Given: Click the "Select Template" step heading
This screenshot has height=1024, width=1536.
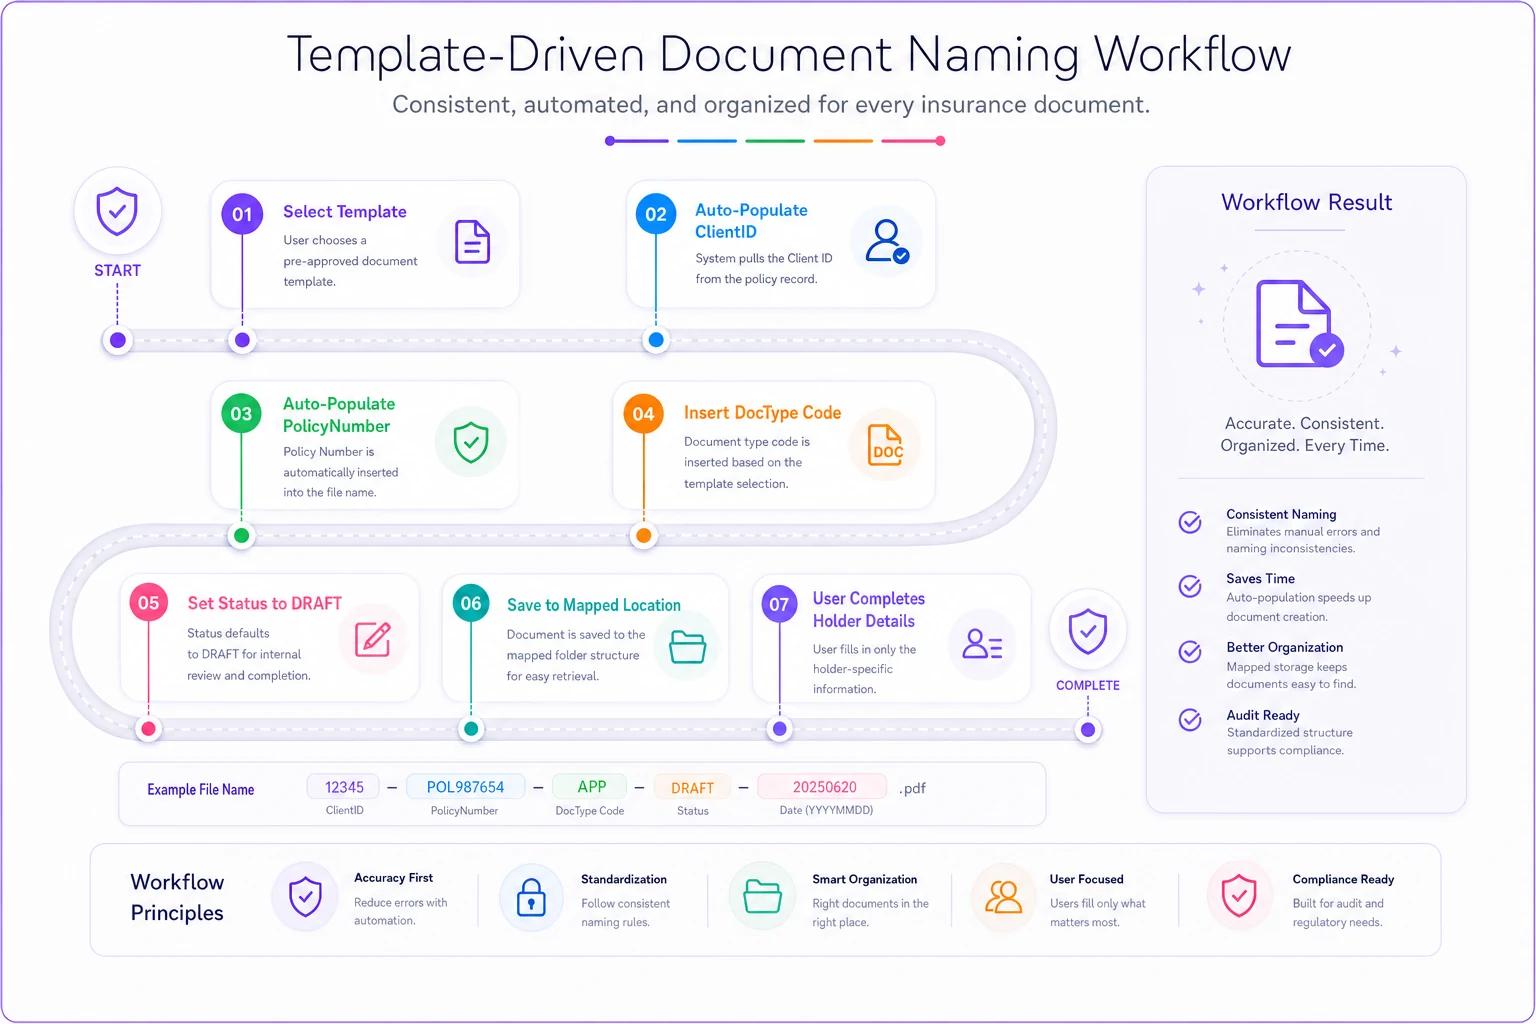Looking at the screenshot, I should pos(345,212).
